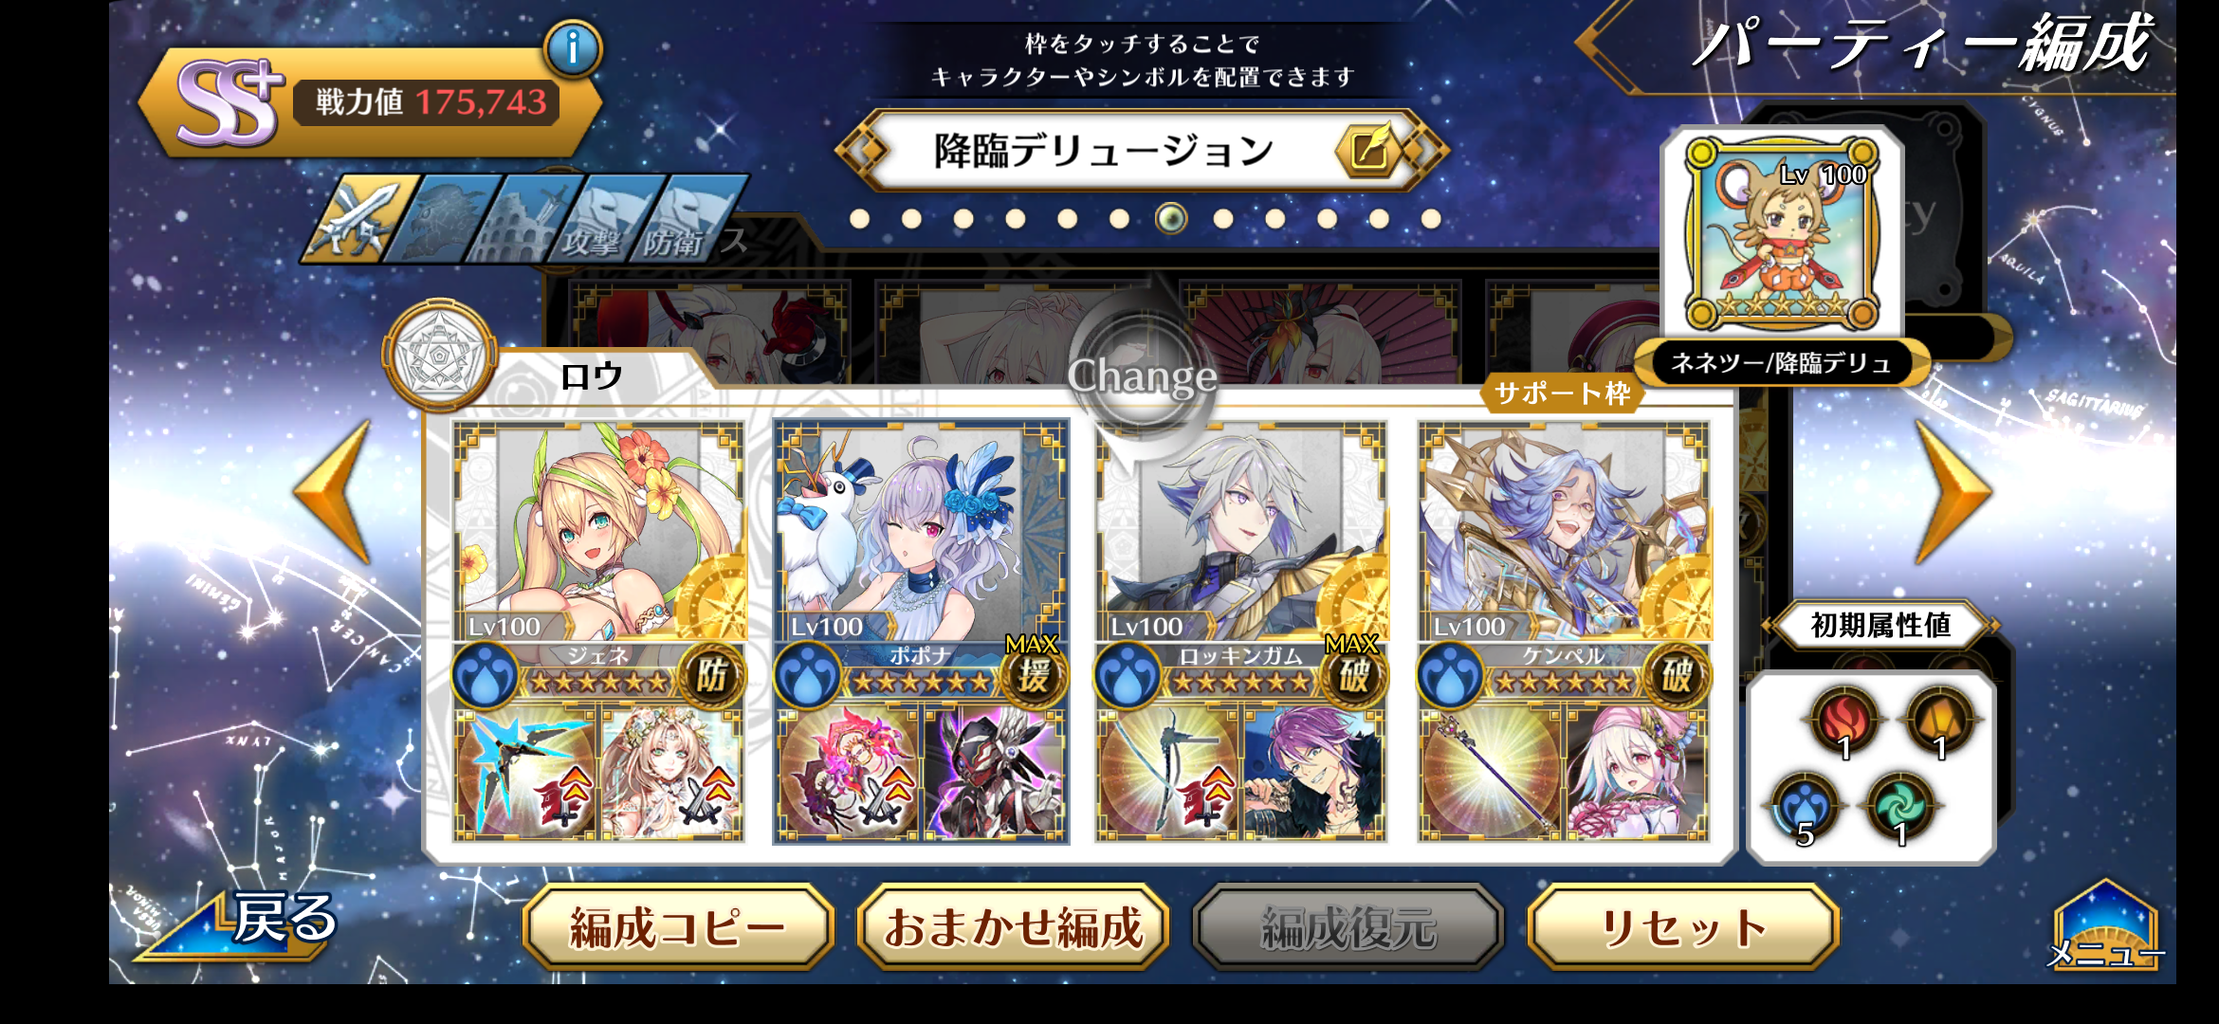Click おまかせ編成 auto-formation button
The image size is (2219, 1024).
point(1013,927)
